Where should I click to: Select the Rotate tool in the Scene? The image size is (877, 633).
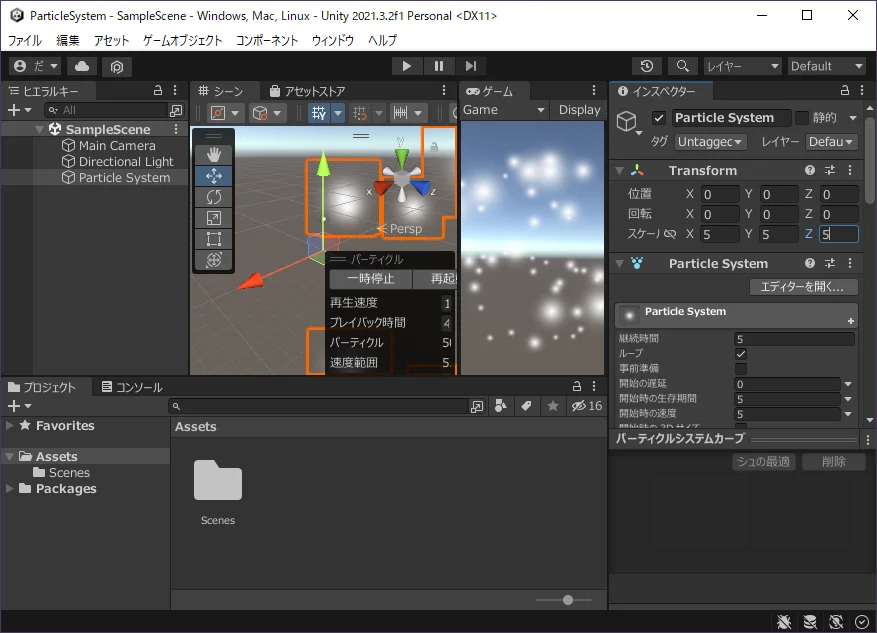[x=214, y=197]
